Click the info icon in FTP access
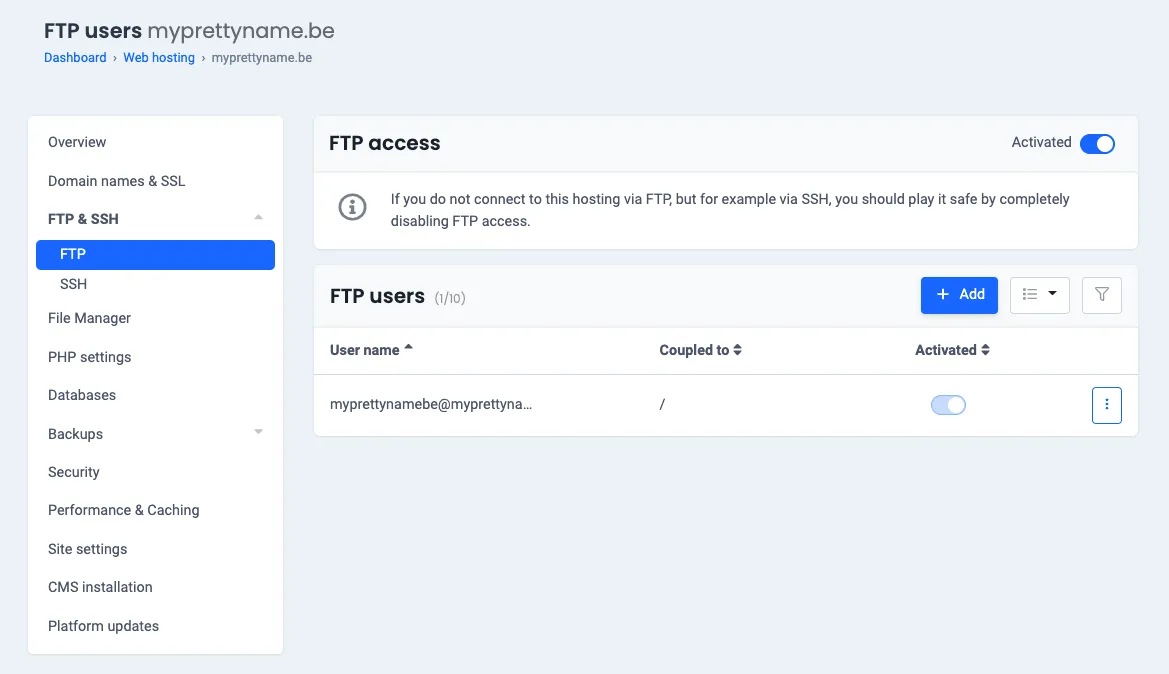This screenshot has width=1169, height=674. 351,207
